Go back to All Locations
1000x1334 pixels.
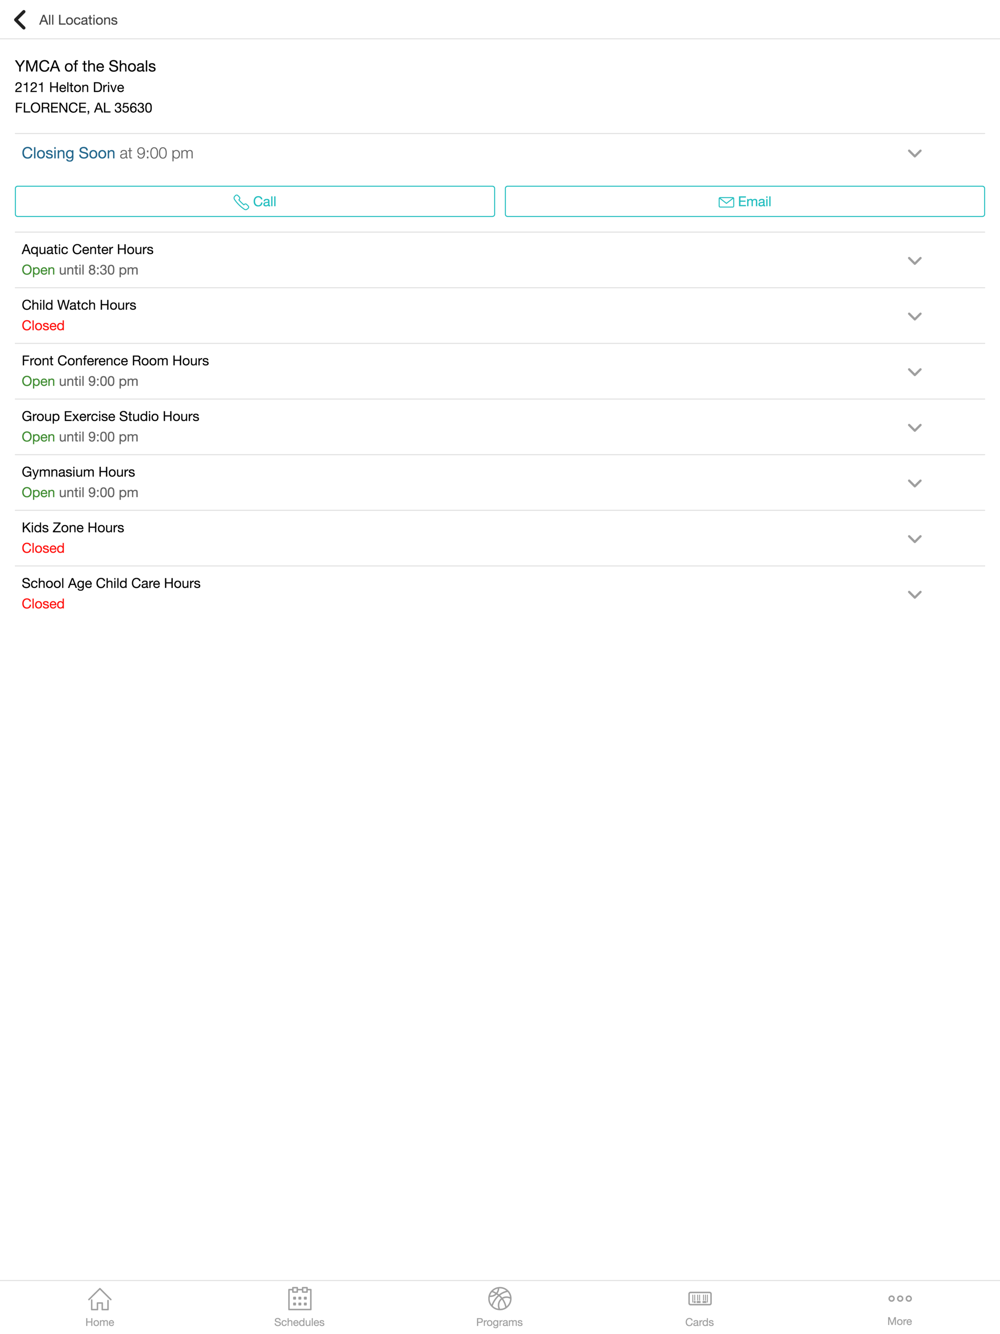78,20
